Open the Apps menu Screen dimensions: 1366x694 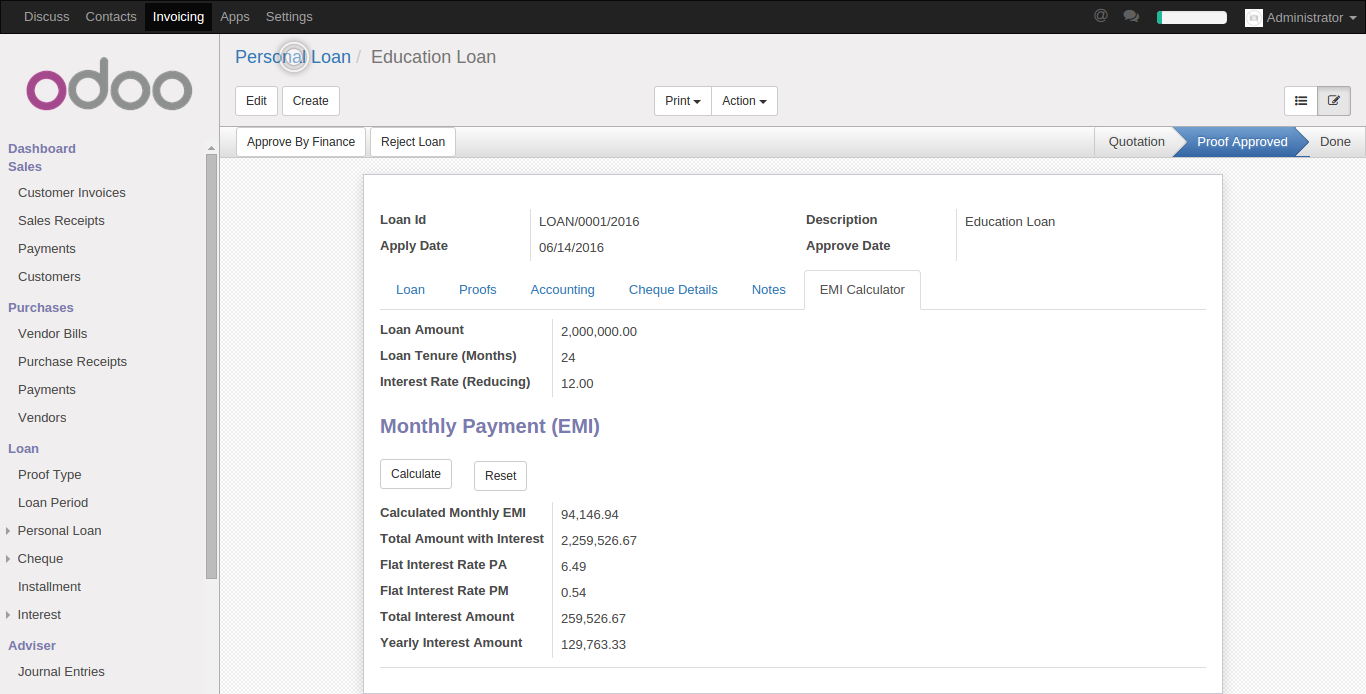point(235,17)
